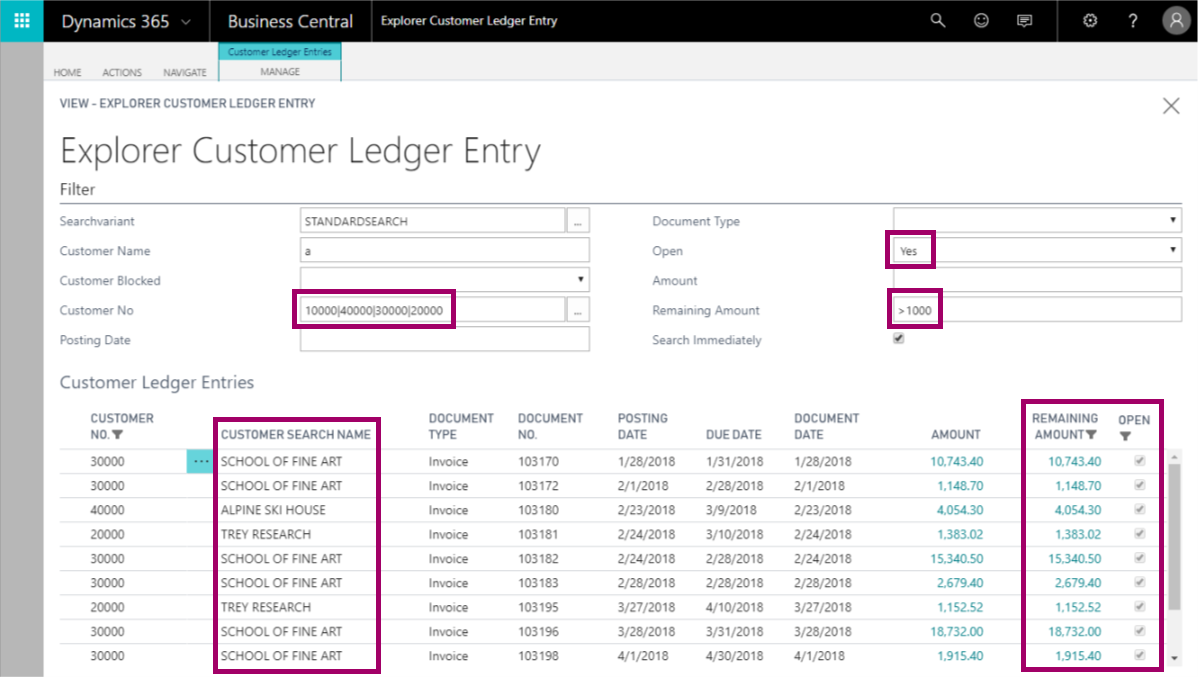
Task: Select the due date 4/10/2018 cell
Action: (734, 607)
